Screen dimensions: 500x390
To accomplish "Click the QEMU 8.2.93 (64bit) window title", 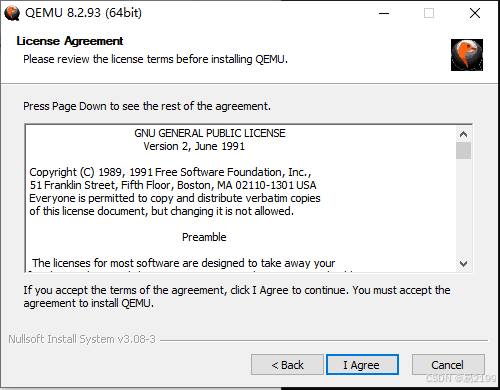I will click(x=83, y=13).
